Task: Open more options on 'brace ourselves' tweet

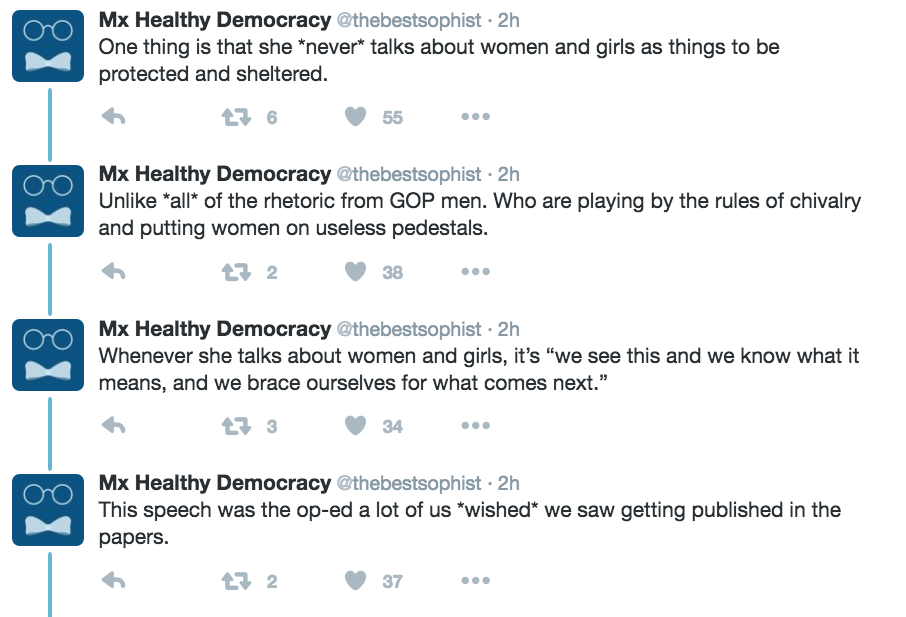Action: [475, 426]
